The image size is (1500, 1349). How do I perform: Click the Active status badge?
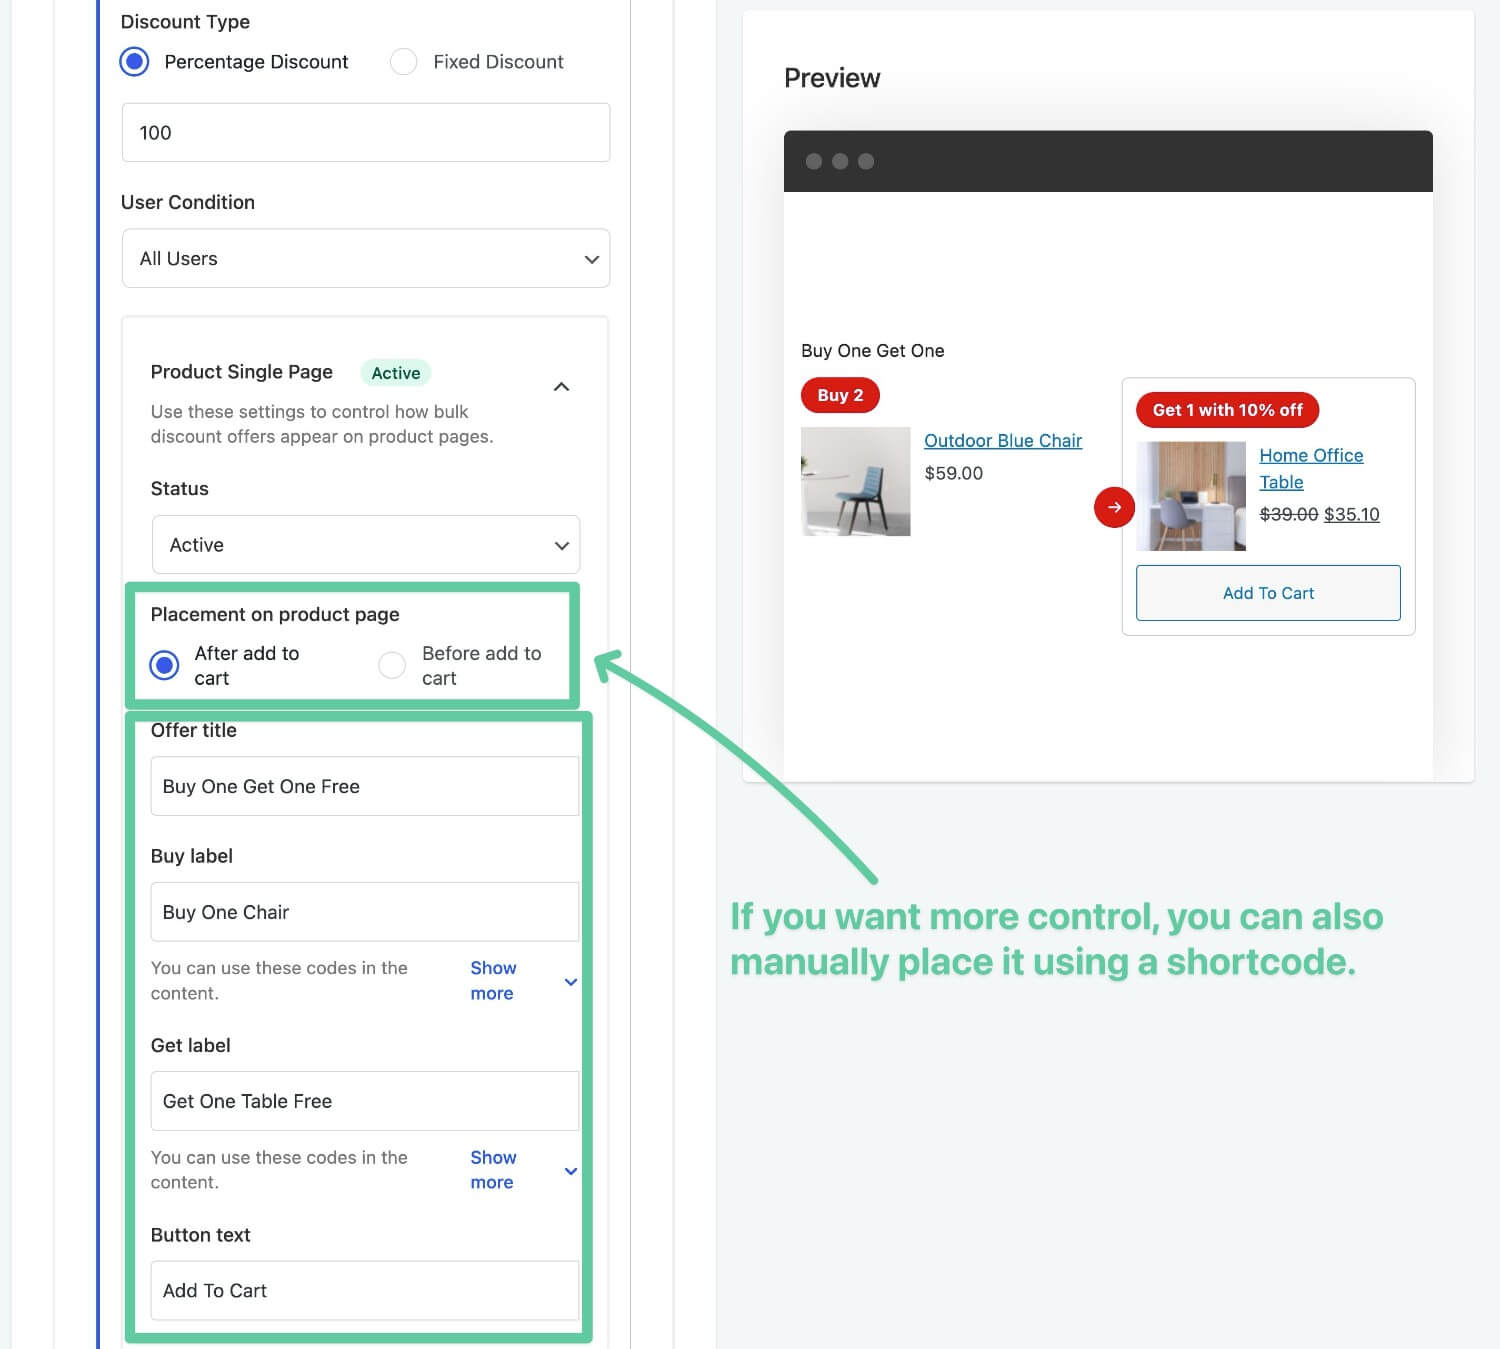tap(396, 373)
